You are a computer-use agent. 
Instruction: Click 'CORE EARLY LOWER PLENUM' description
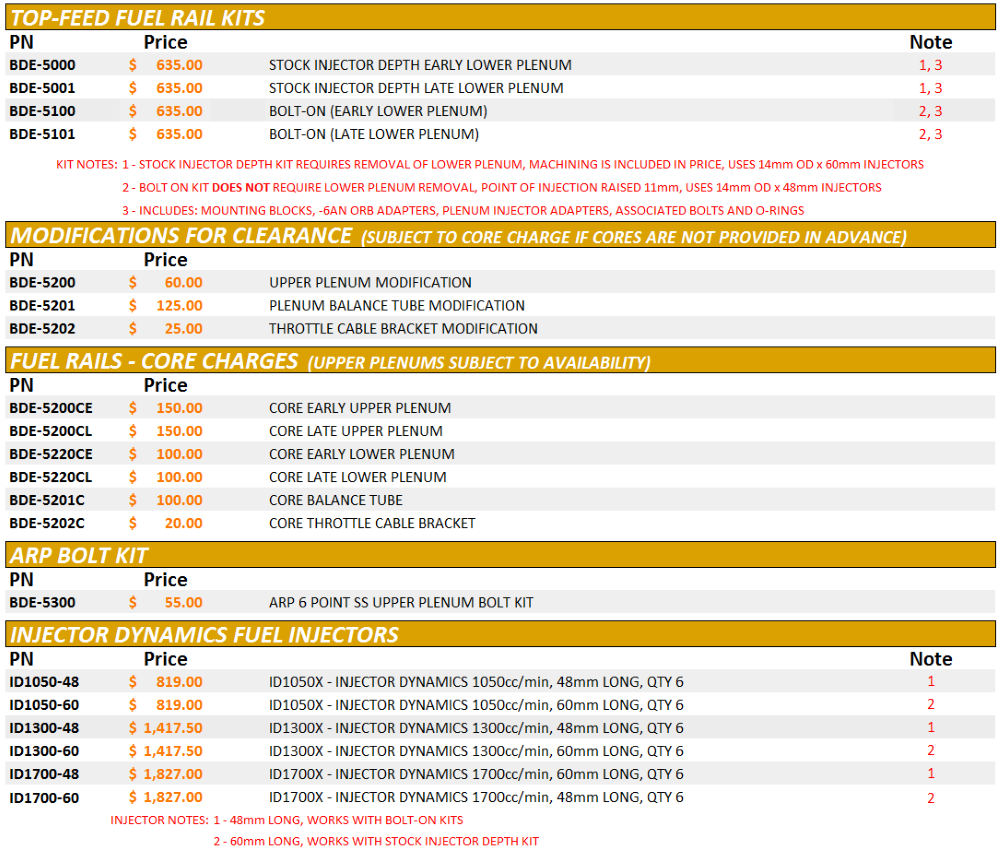362,454
